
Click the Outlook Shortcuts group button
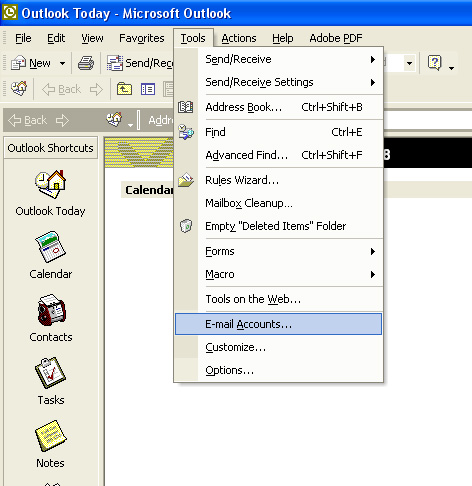(x=51, y=148)
